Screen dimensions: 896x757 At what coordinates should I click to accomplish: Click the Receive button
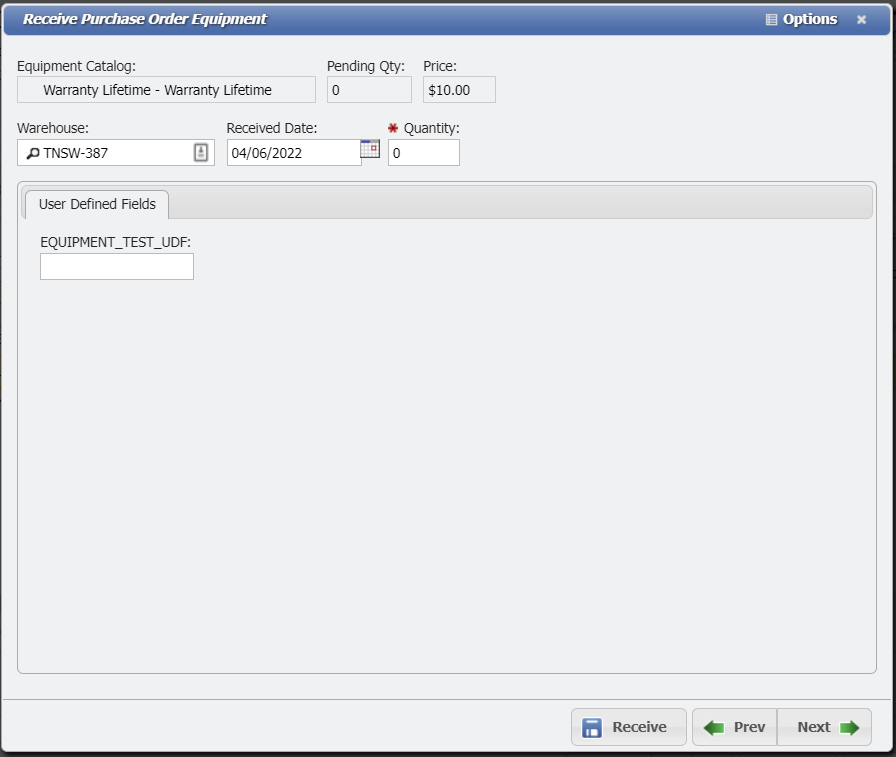coord(628,727)
